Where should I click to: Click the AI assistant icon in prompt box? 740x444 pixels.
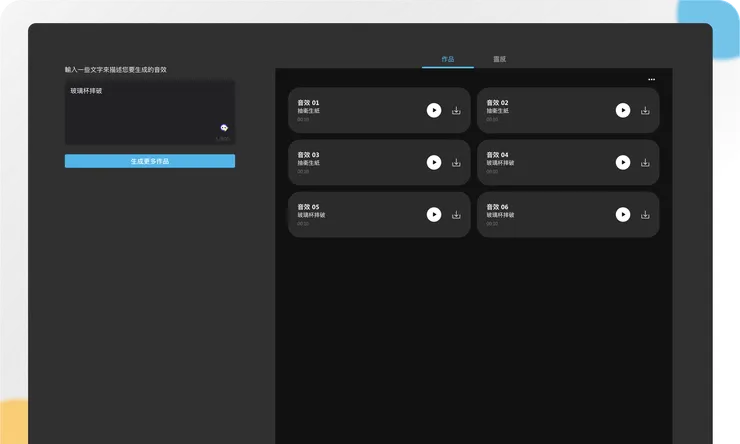pyautogui.click(x=224, y=127)
